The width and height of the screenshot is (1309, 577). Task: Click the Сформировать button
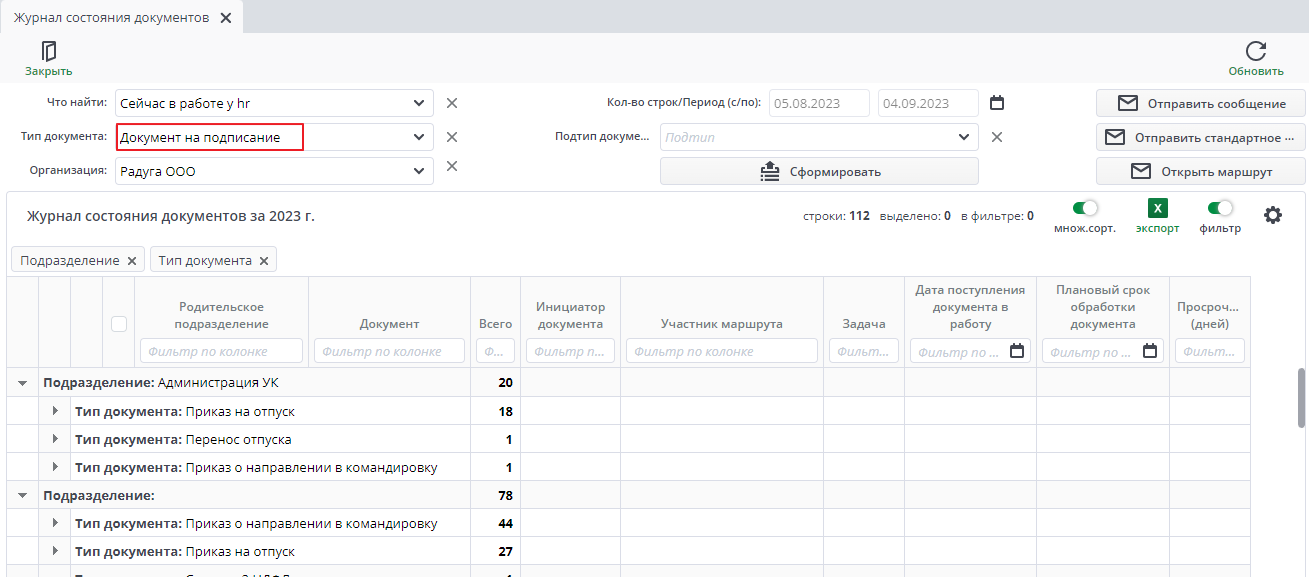coord(819,171)
